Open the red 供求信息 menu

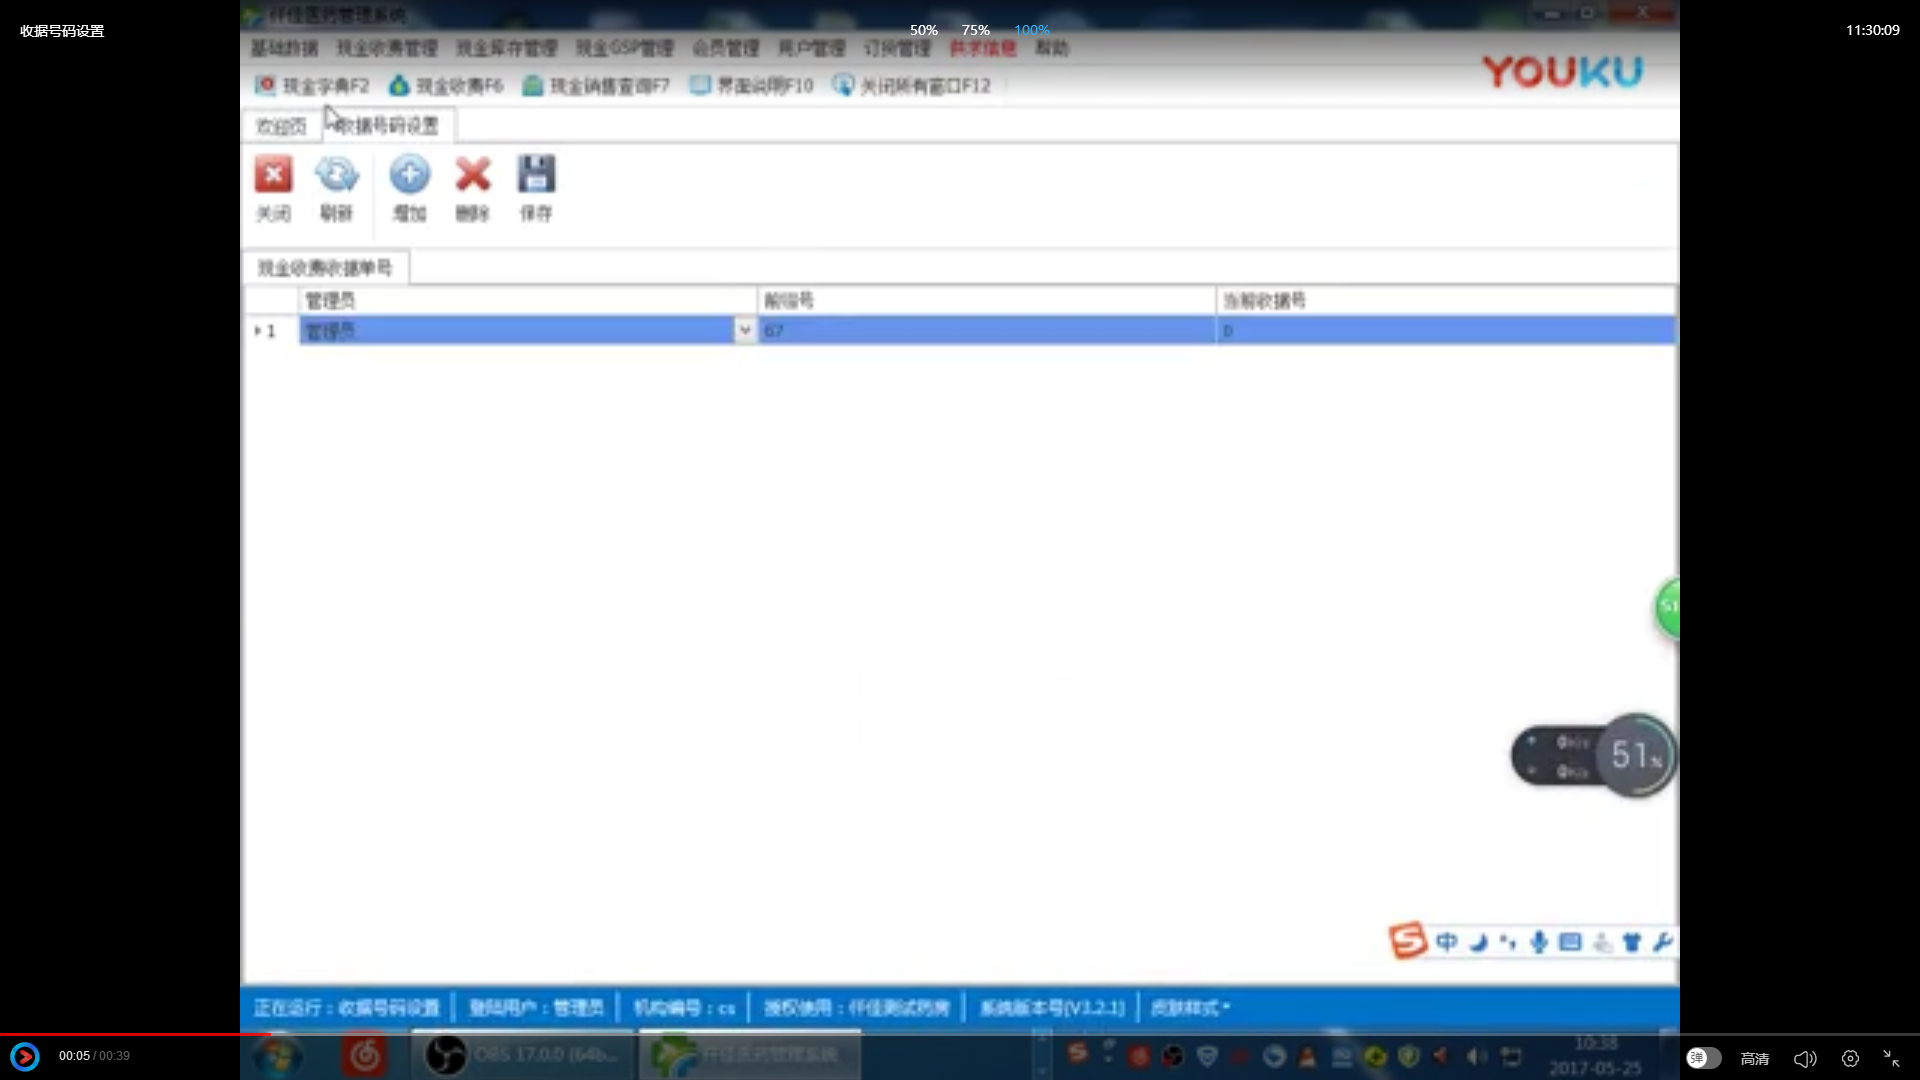tap(982, 48)
